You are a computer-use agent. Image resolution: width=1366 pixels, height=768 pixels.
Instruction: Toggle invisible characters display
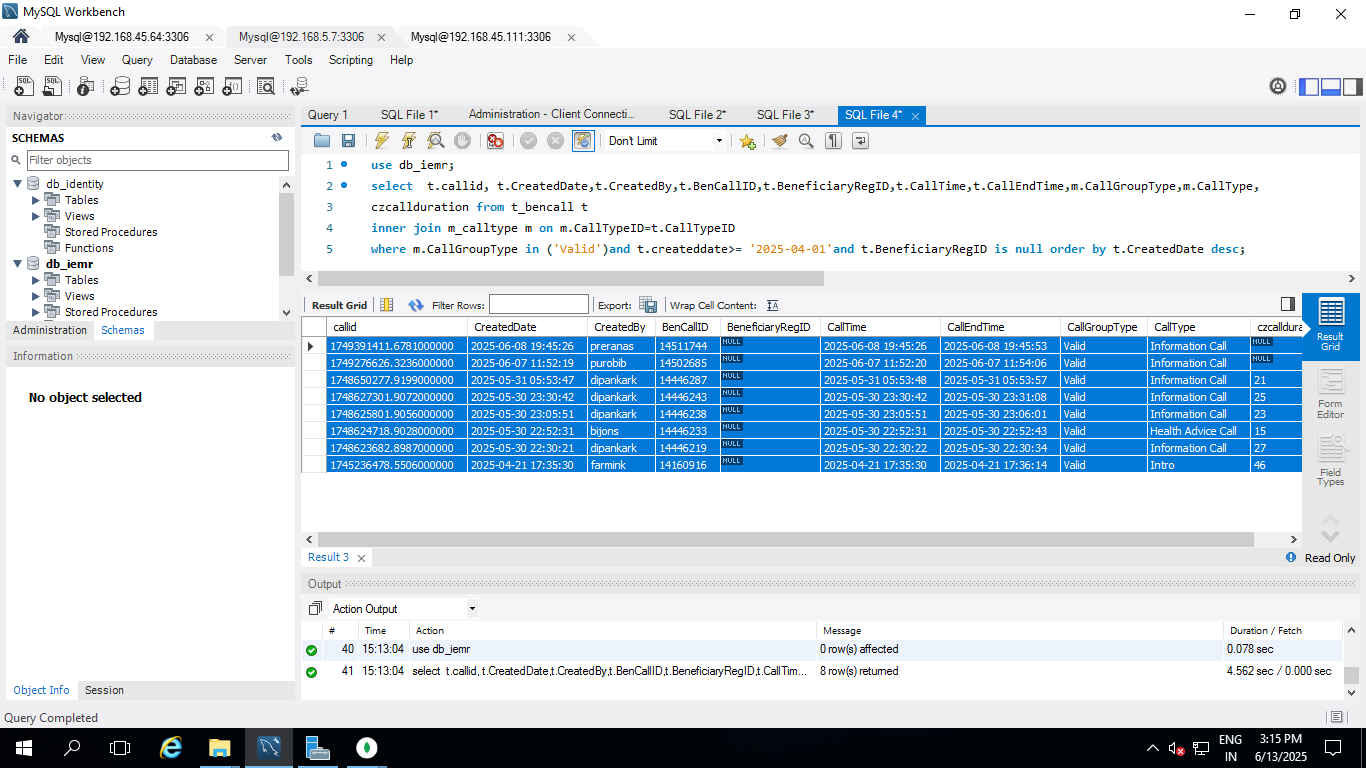833,141
